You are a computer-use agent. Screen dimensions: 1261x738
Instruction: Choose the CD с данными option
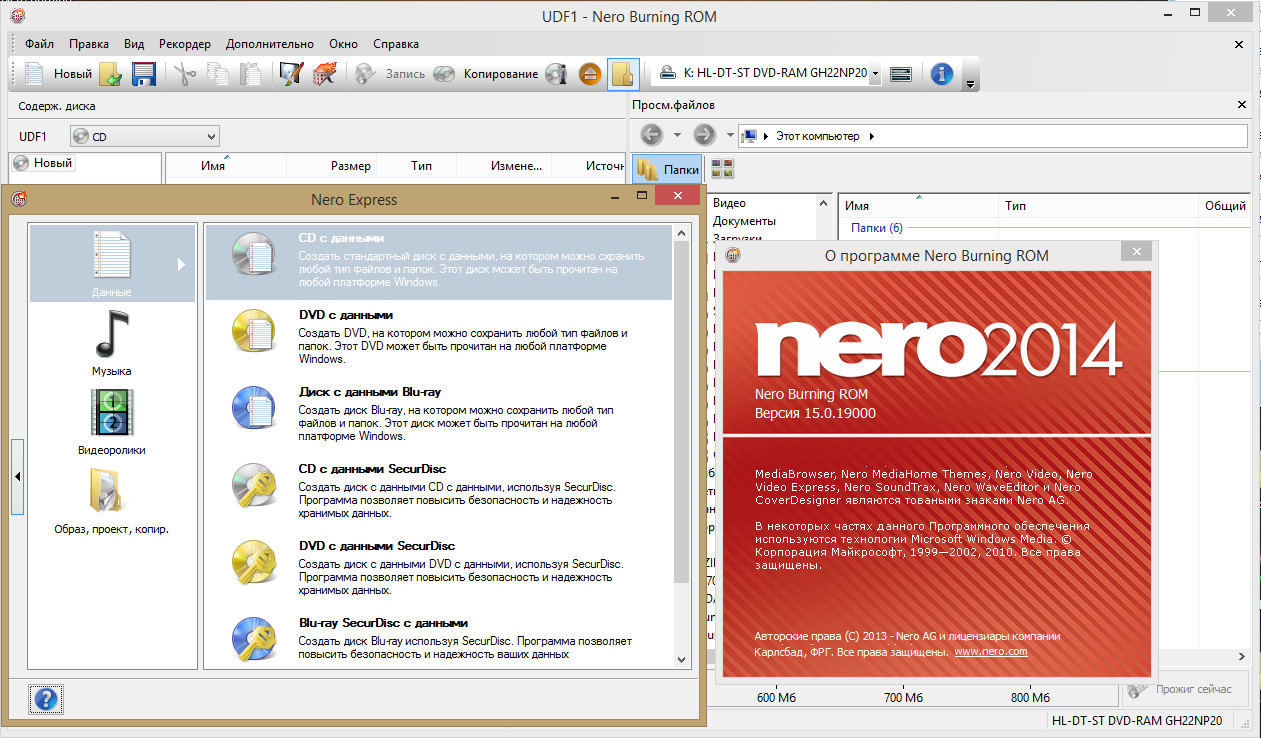click(x=438, y=262)
